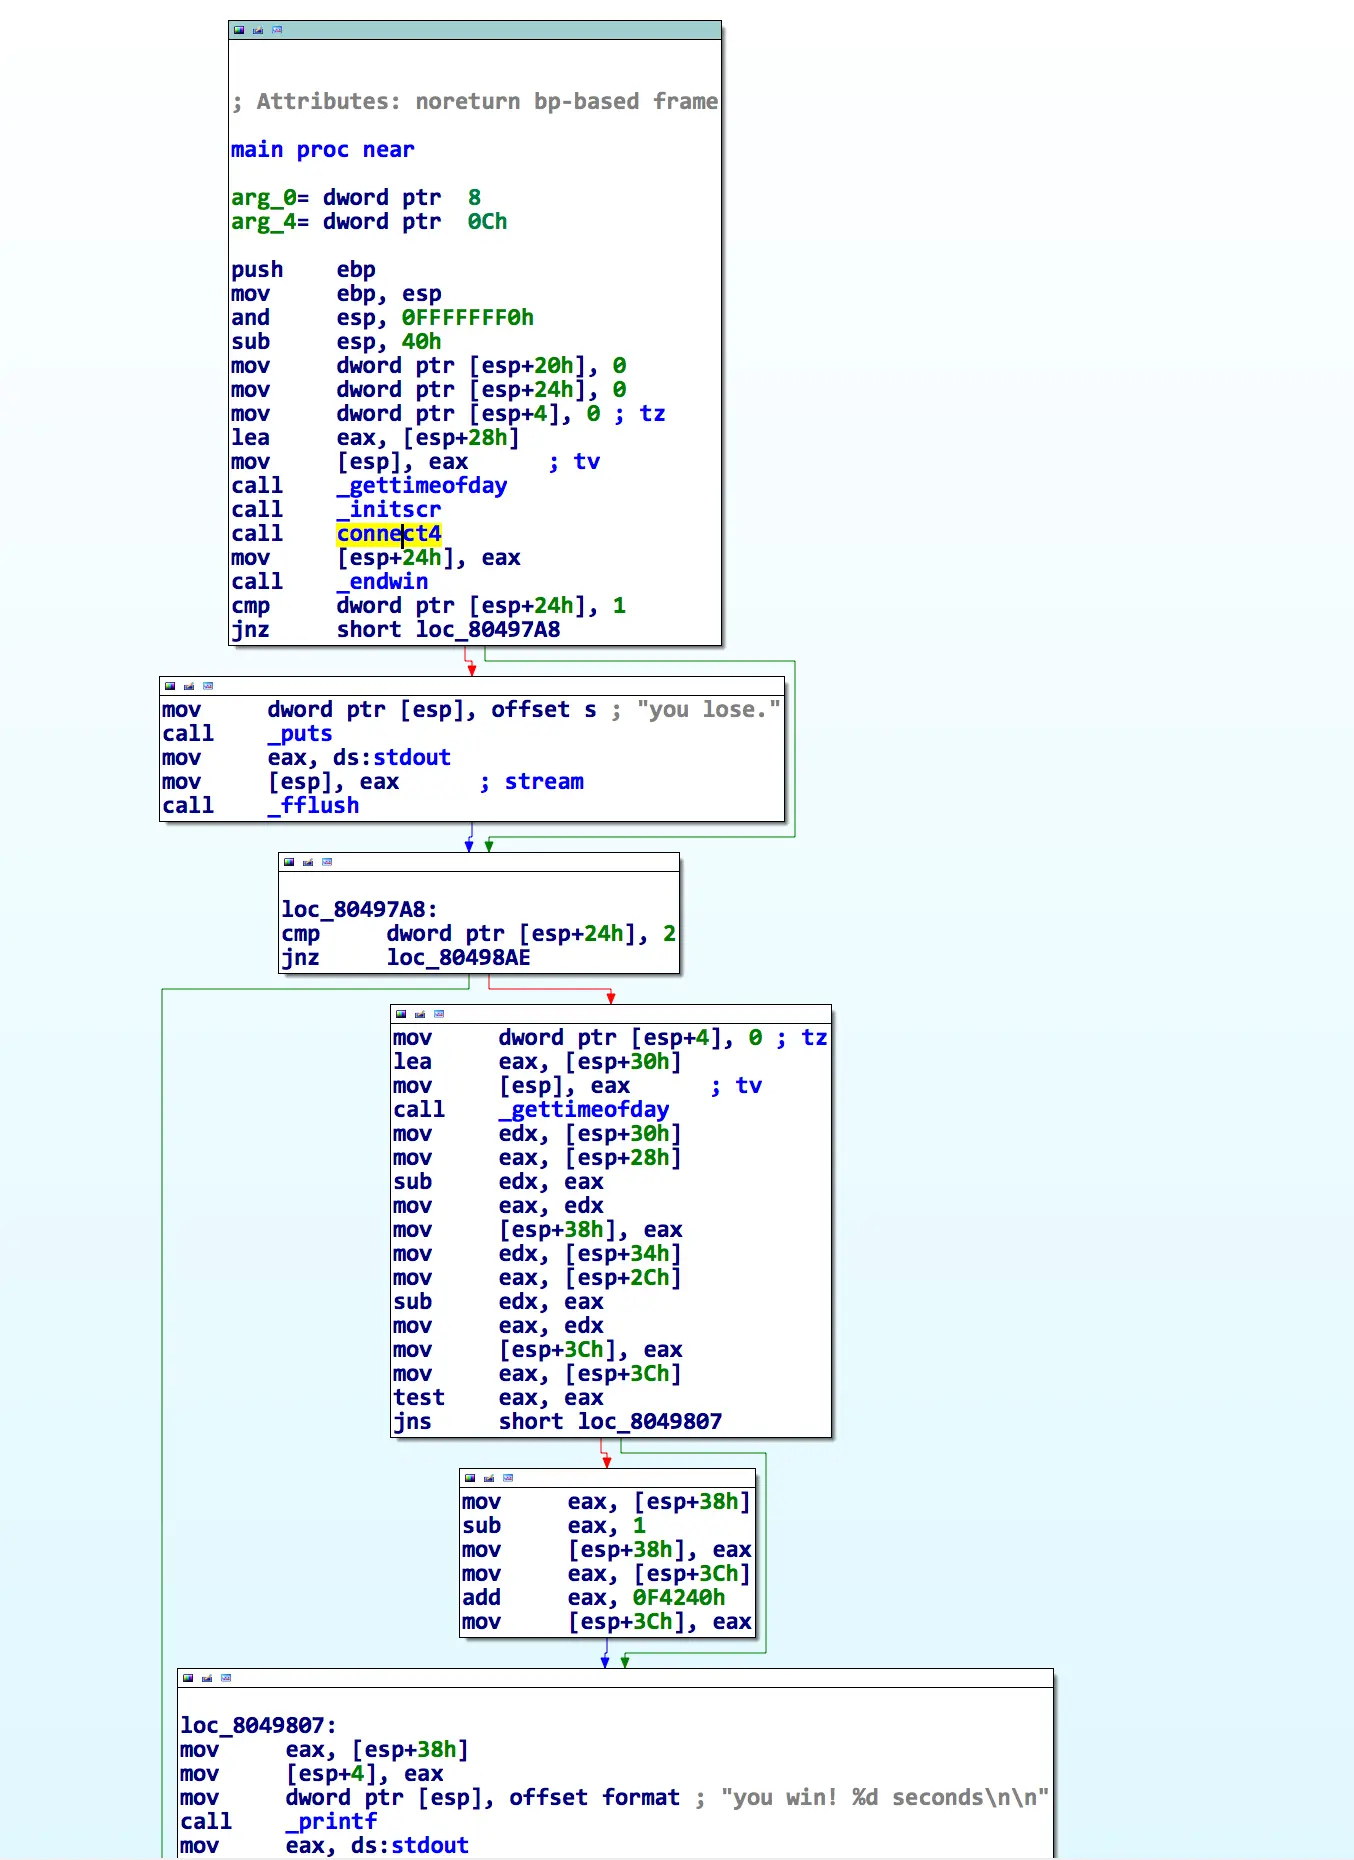
Task: Open color picker on the loc_80497A8 node
Action: pyautogui.click(x=289, y=862)
